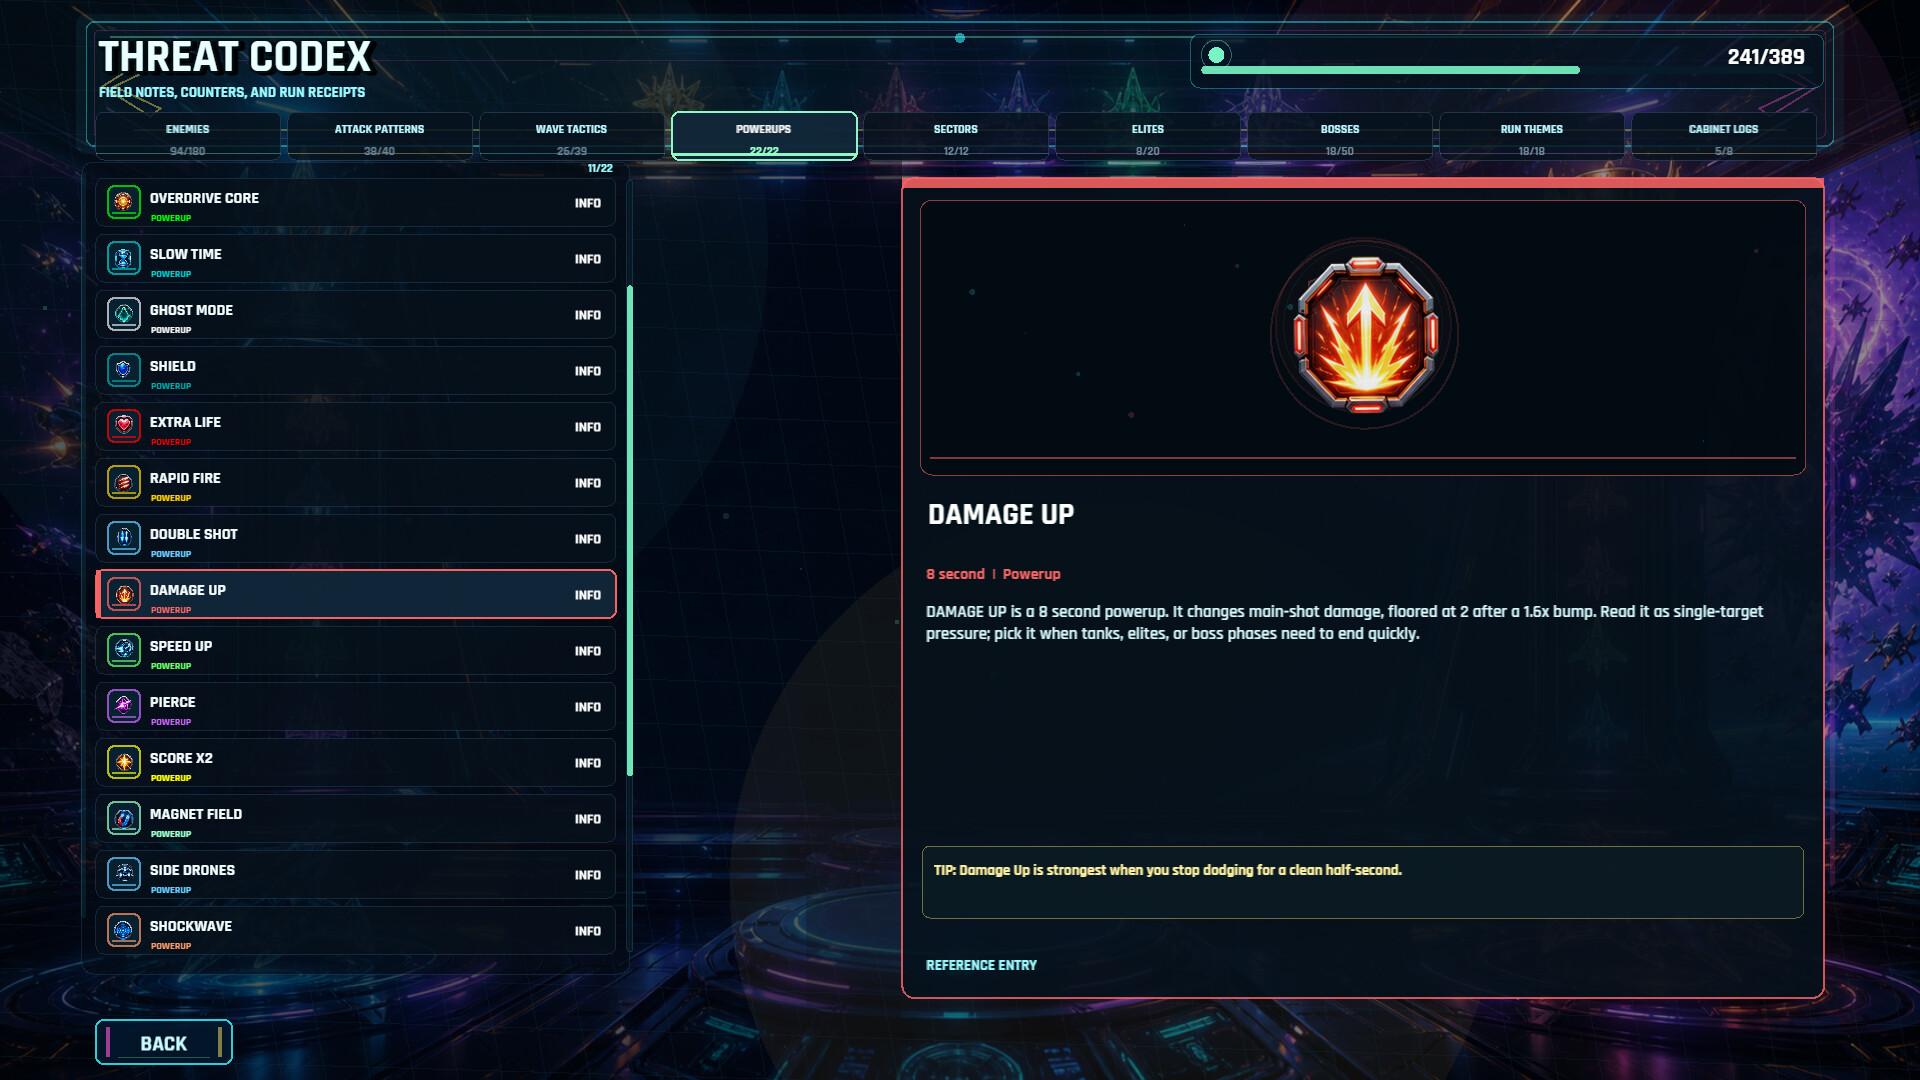1920x1080 pixels.
Task: Switch to the Wave Tactics tab
Action: click(x=571, y=136)
